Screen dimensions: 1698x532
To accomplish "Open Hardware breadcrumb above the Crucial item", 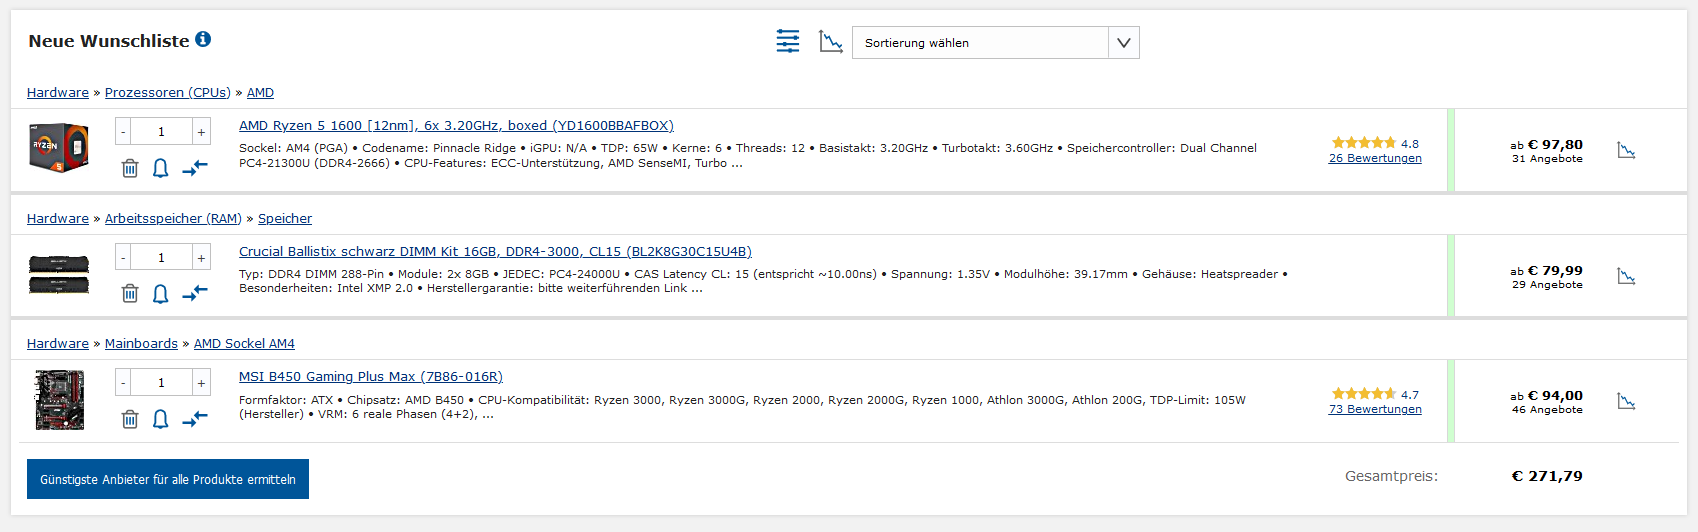I will (58, 219).
